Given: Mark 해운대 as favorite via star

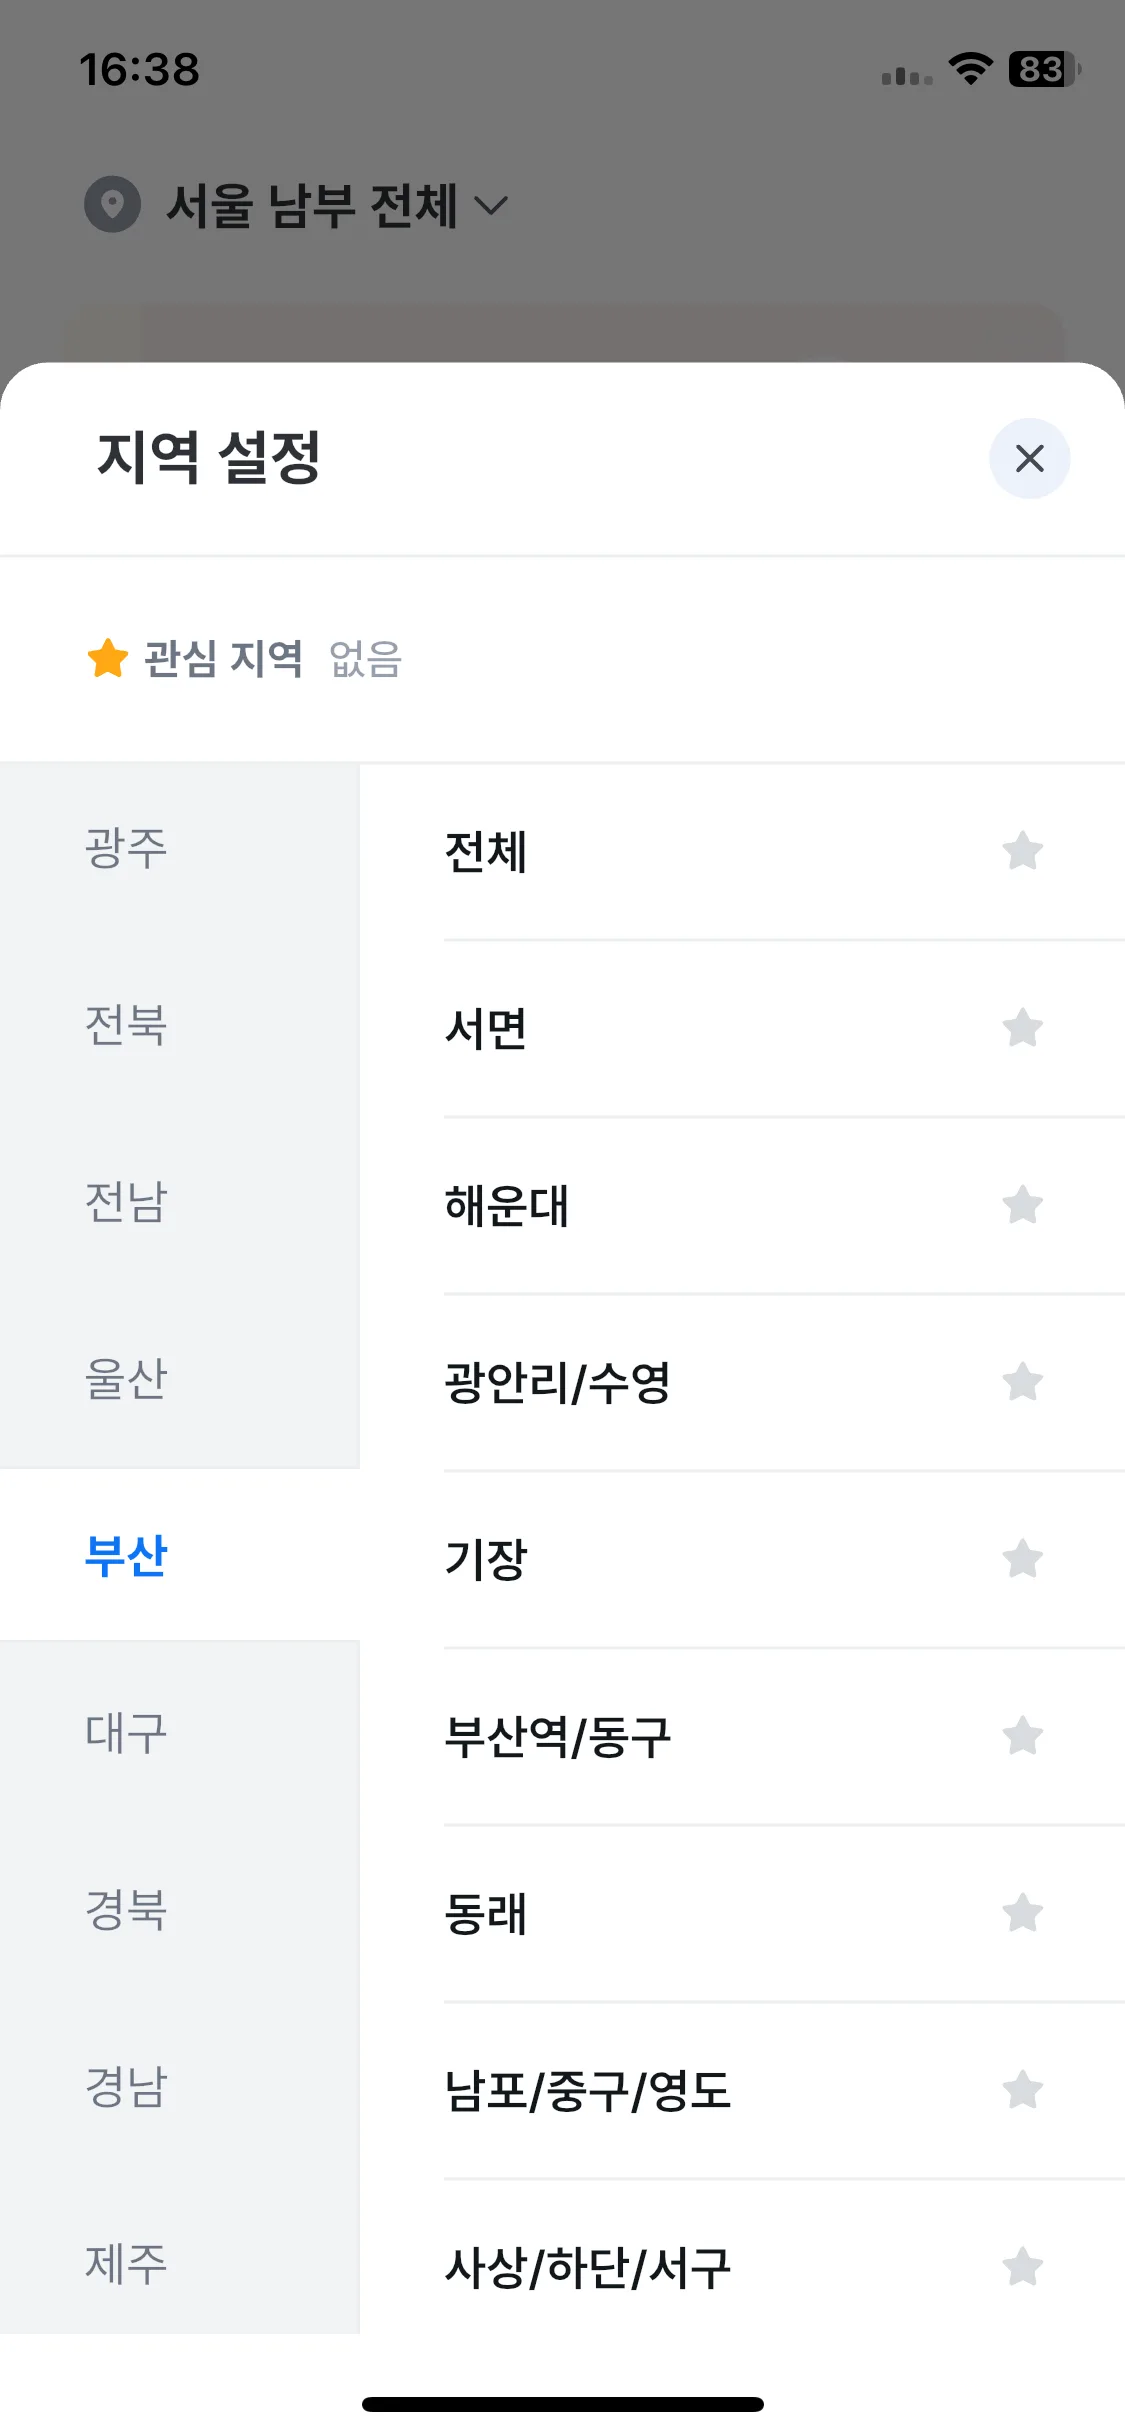Looking at the screenshot, I should [x=1022, y=1205].
